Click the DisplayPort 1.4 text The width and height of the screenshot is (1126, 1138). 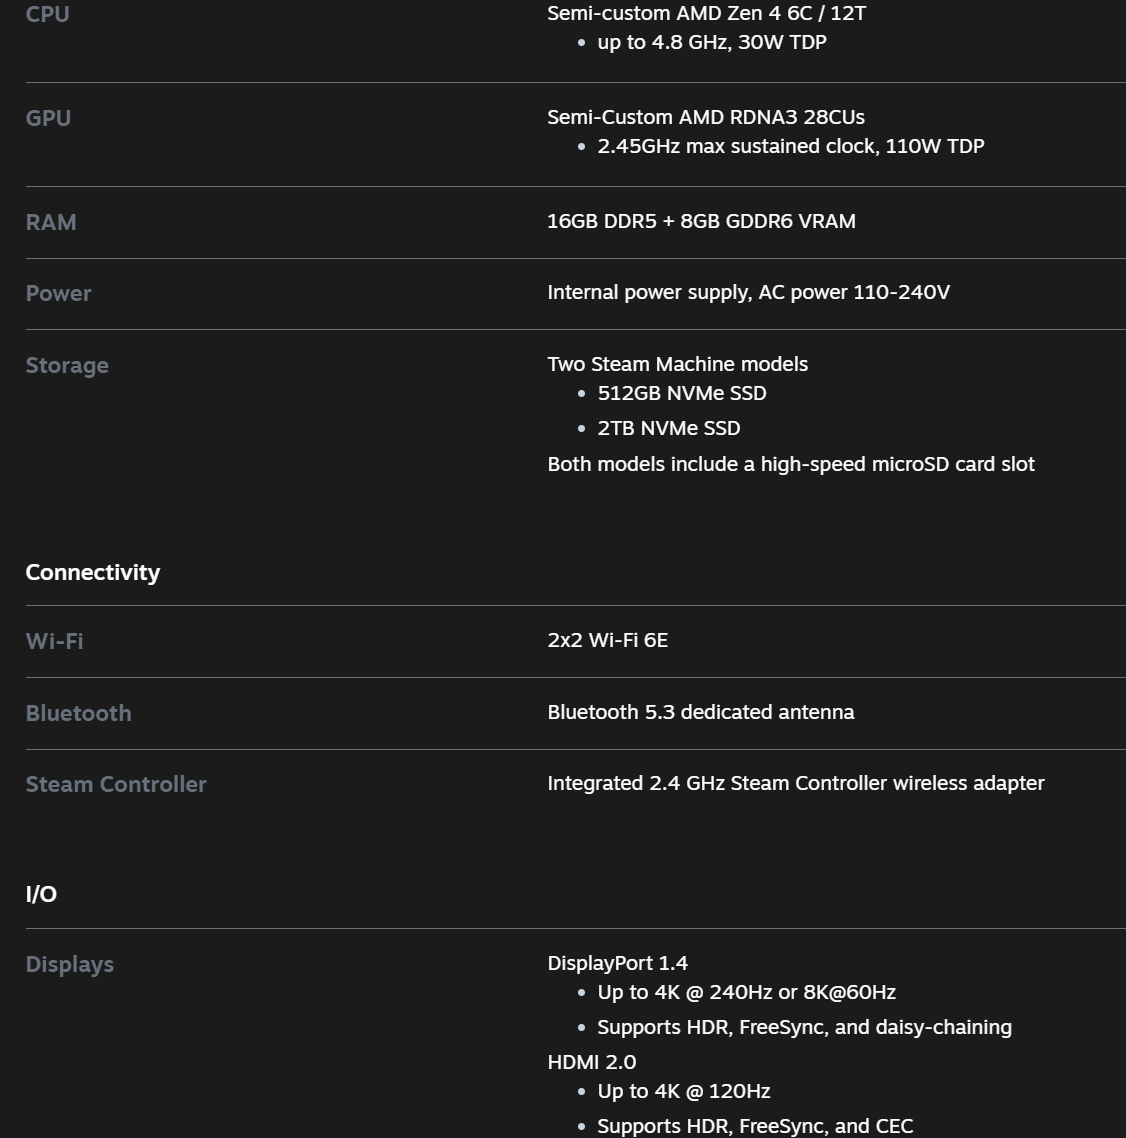[617, 963]
